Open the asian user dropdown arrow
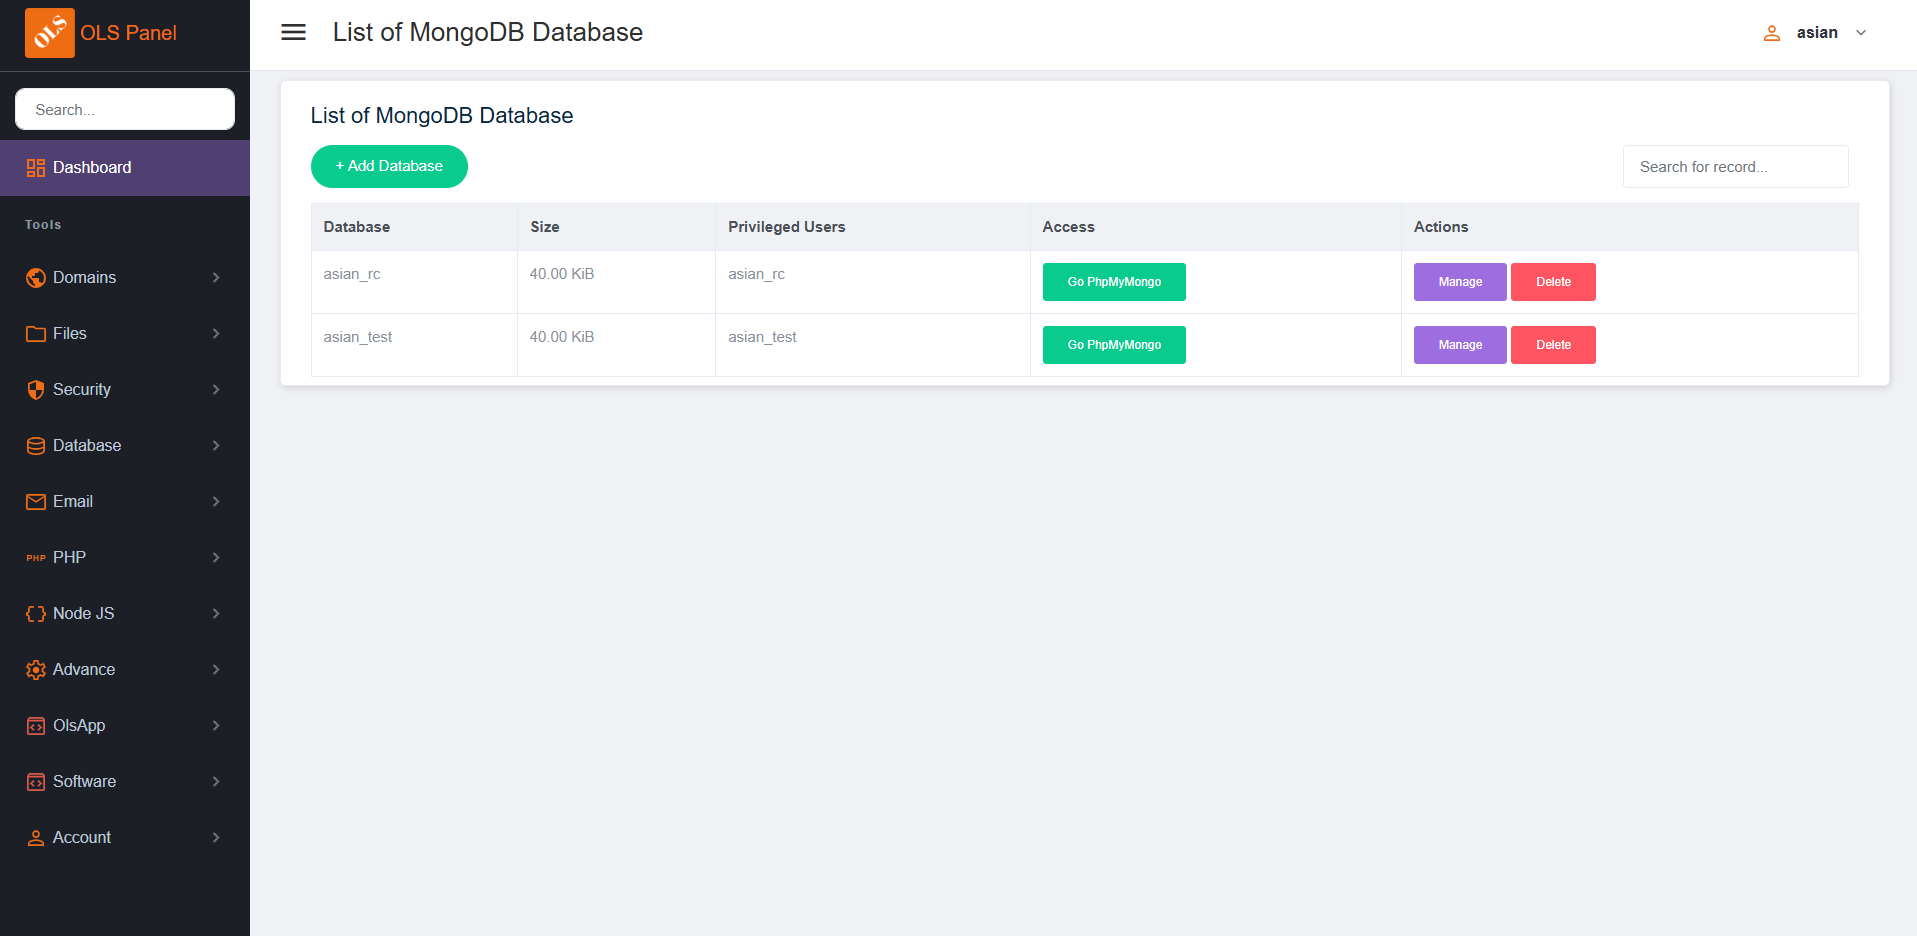 click(1861, 33)
